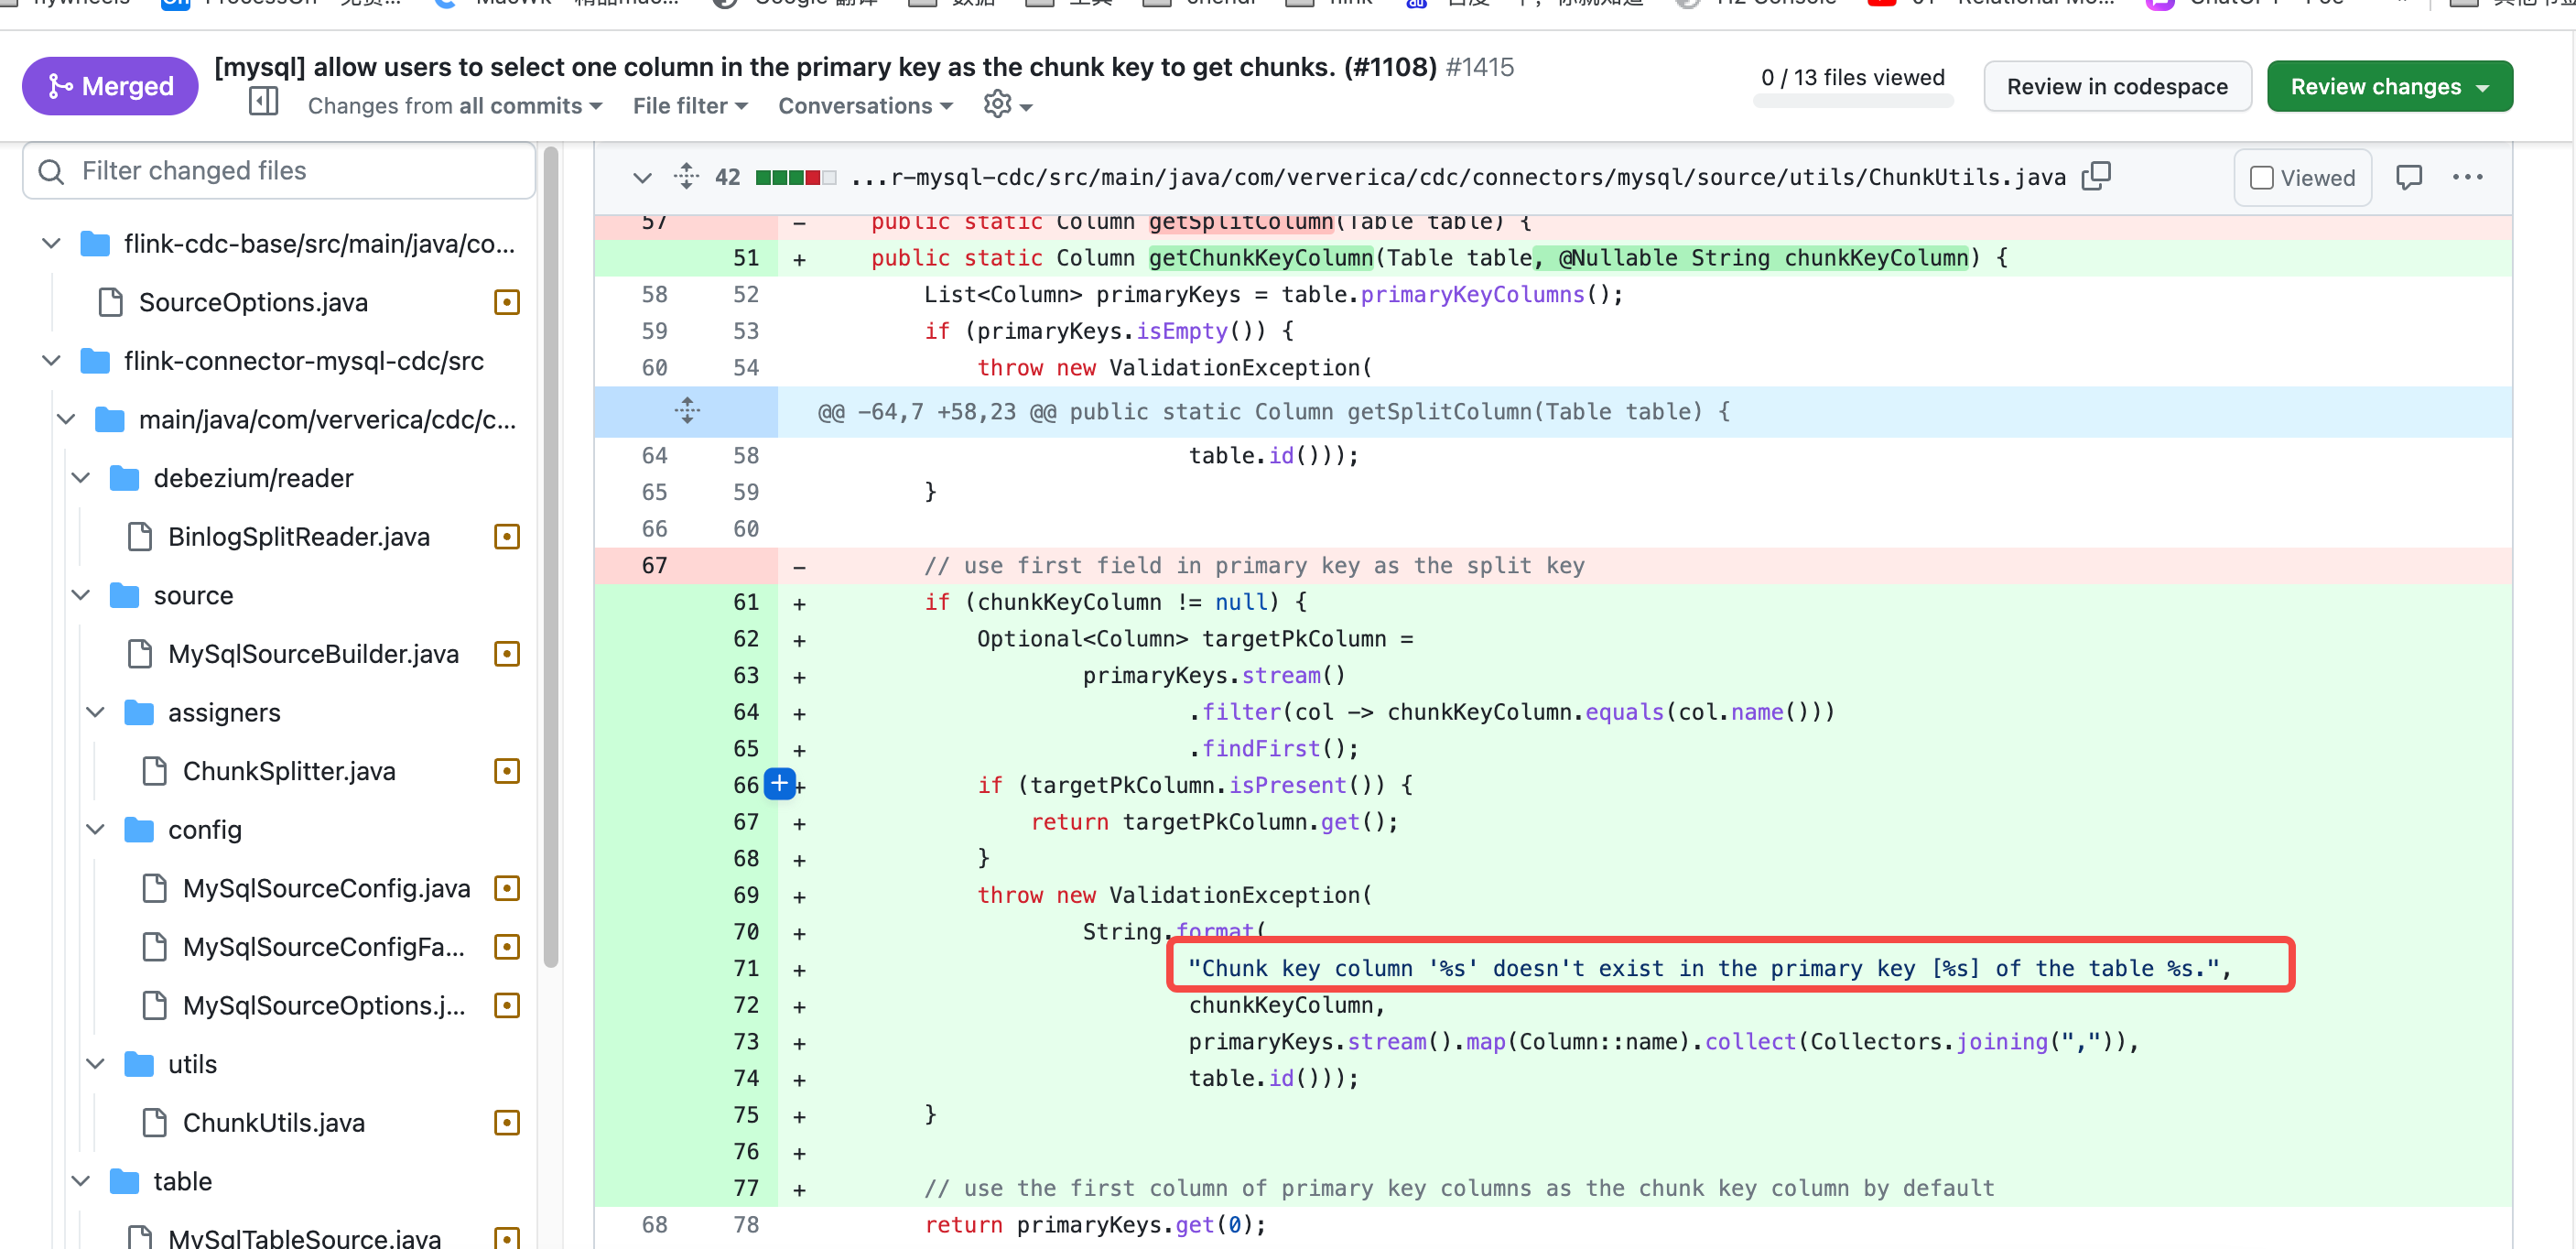Image resolution: width=2576 pixels, height=1249 pixels.
Task: Click the blue add comment plus on line 66
Action: (x=779, y=784)
